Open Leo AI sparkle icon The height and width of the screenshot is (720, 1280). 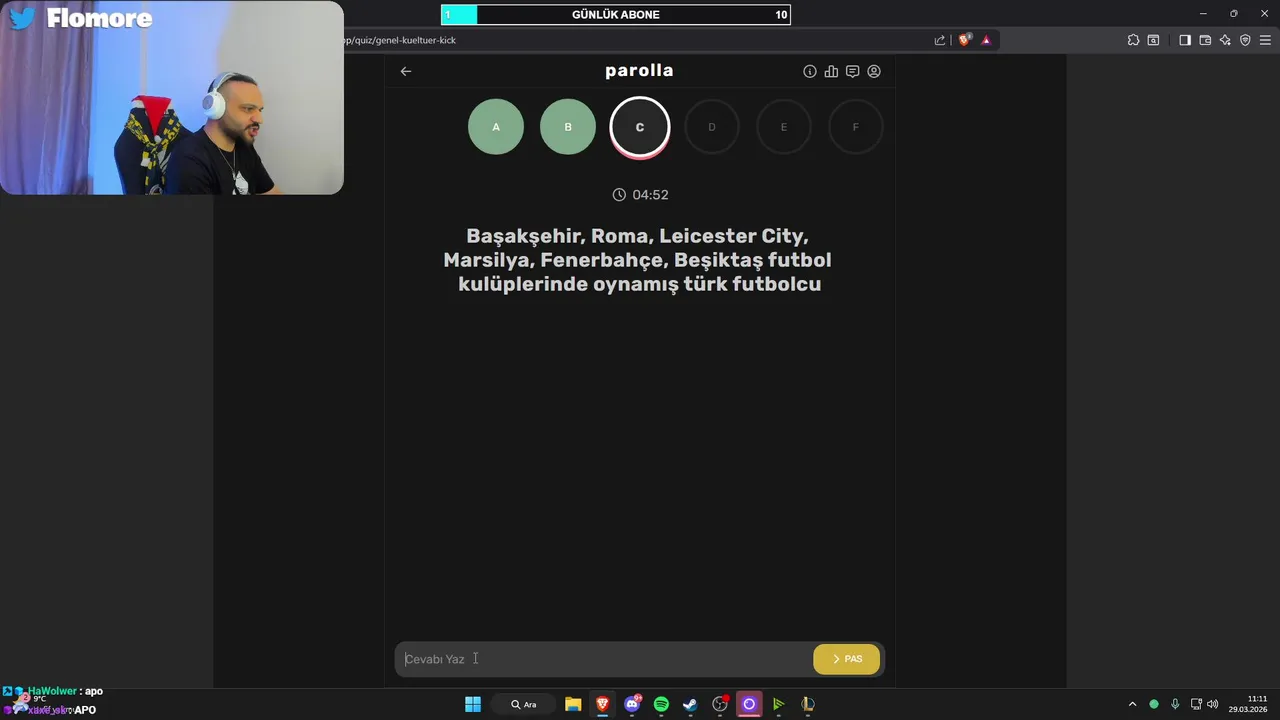click(x=1225, y=40)
